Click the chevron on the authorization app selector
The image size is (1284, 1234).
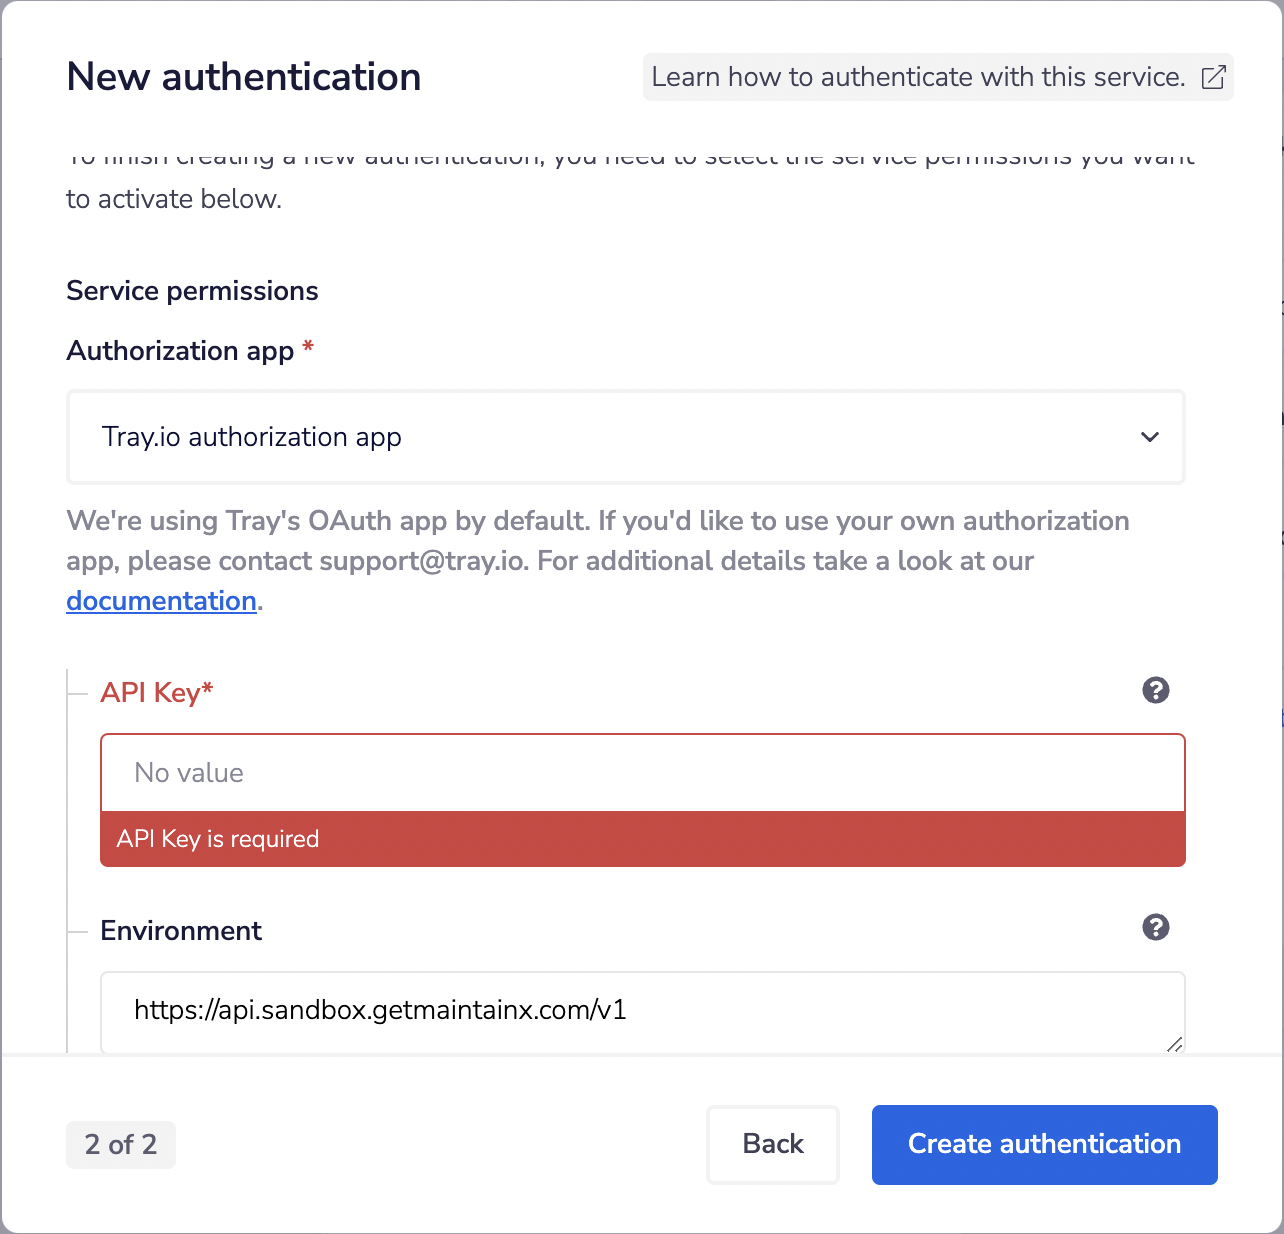[1150, 437]
